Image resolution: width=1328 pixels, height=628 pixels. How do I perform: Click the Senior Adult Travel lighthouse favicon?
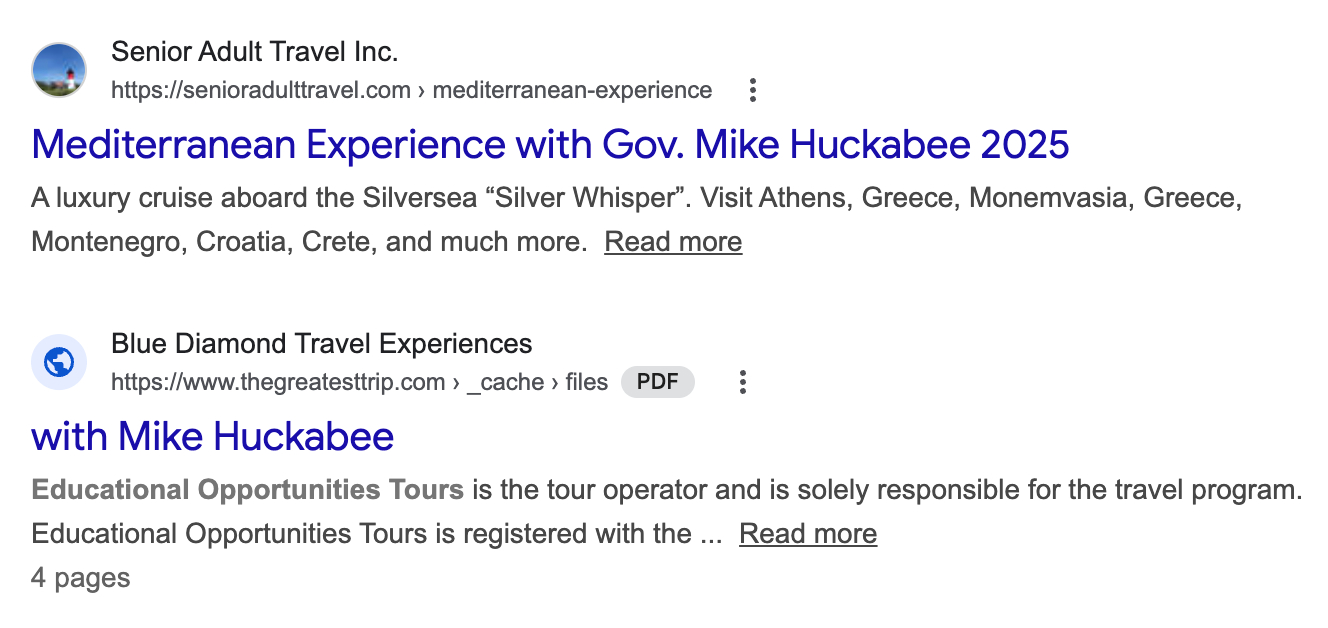[59, 70]
